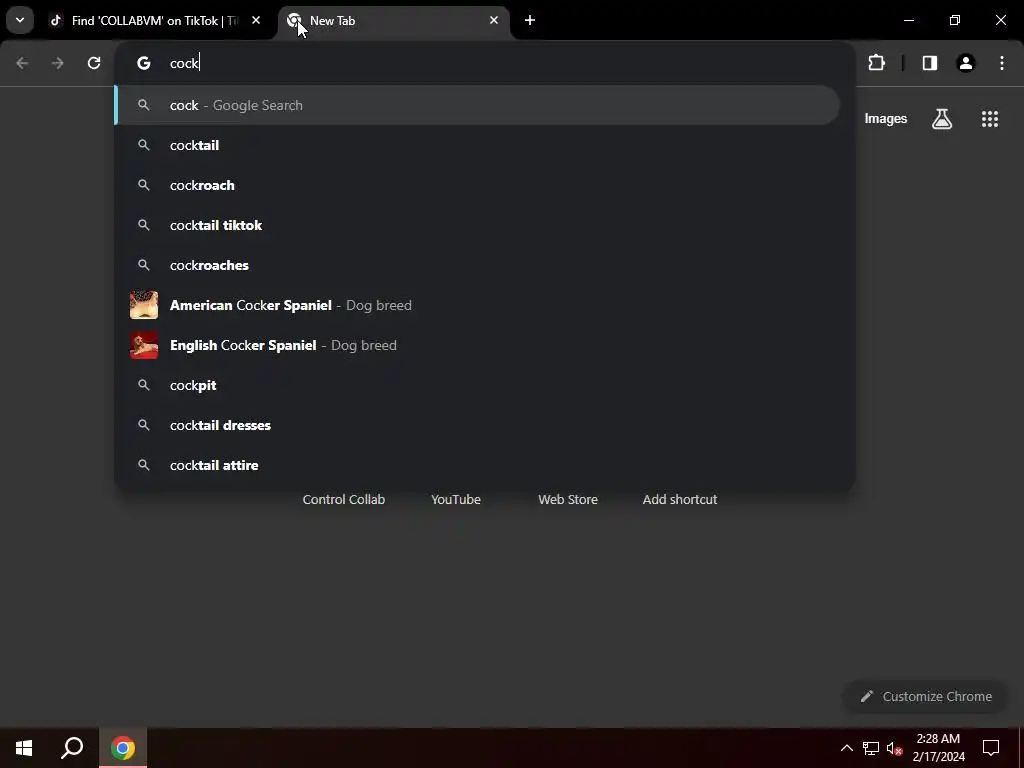Open Windows taskbar search
1024x768 pixels.
(x=72, y=748)
